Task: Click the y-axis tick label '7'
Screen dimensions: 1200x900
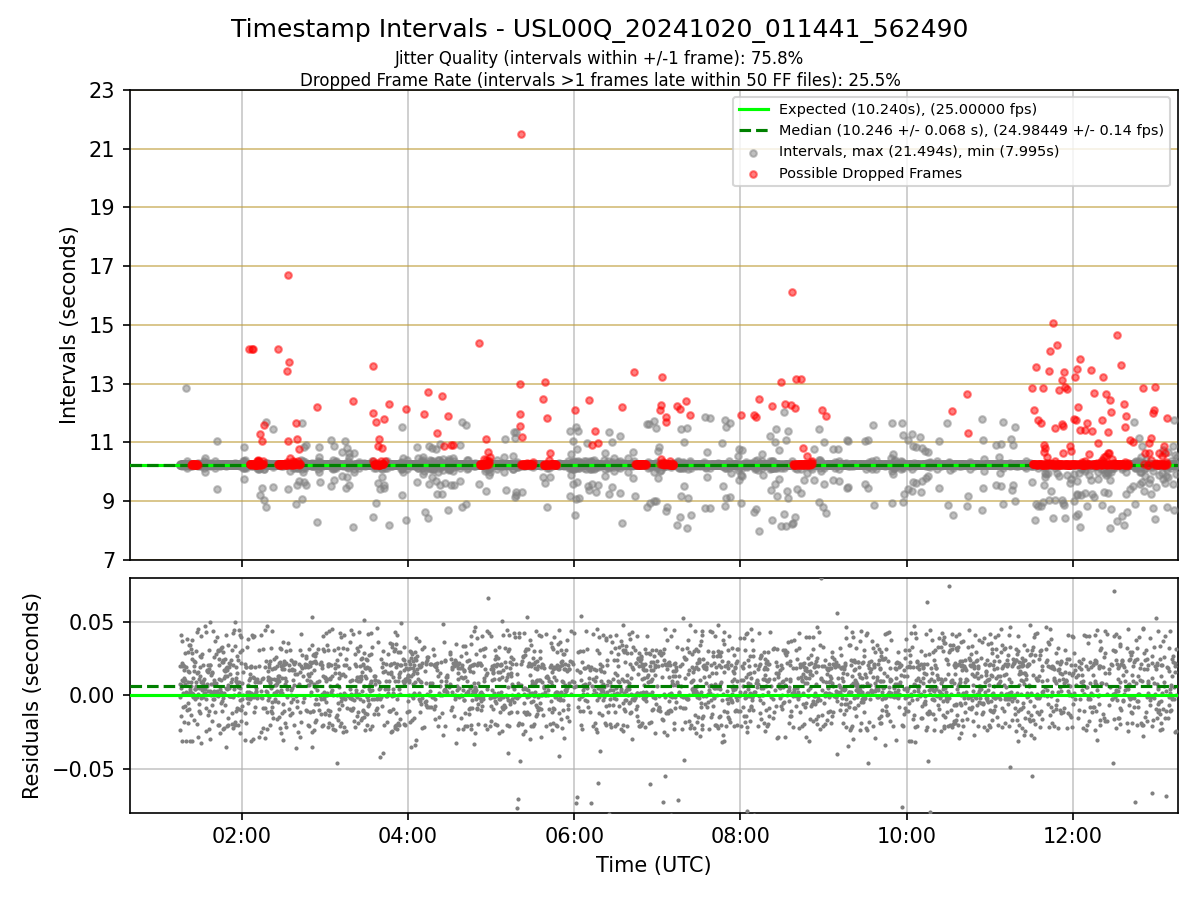Action: point(111,560)
